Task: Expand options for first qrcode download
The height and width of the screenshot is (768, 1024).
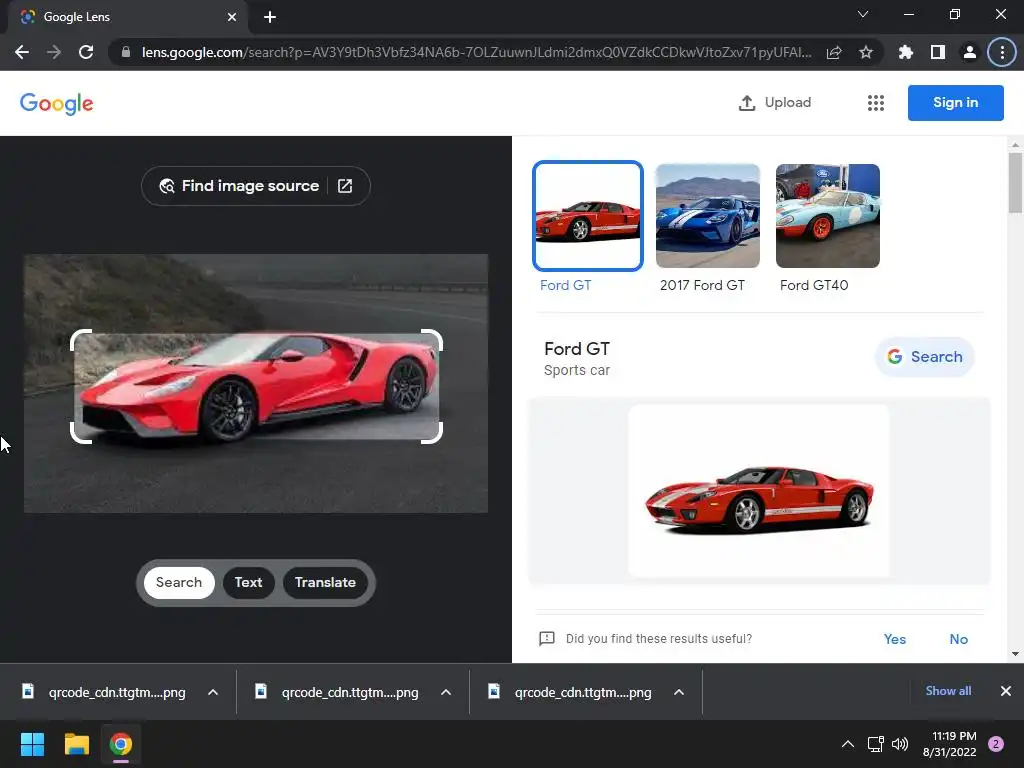Action: 213,692
